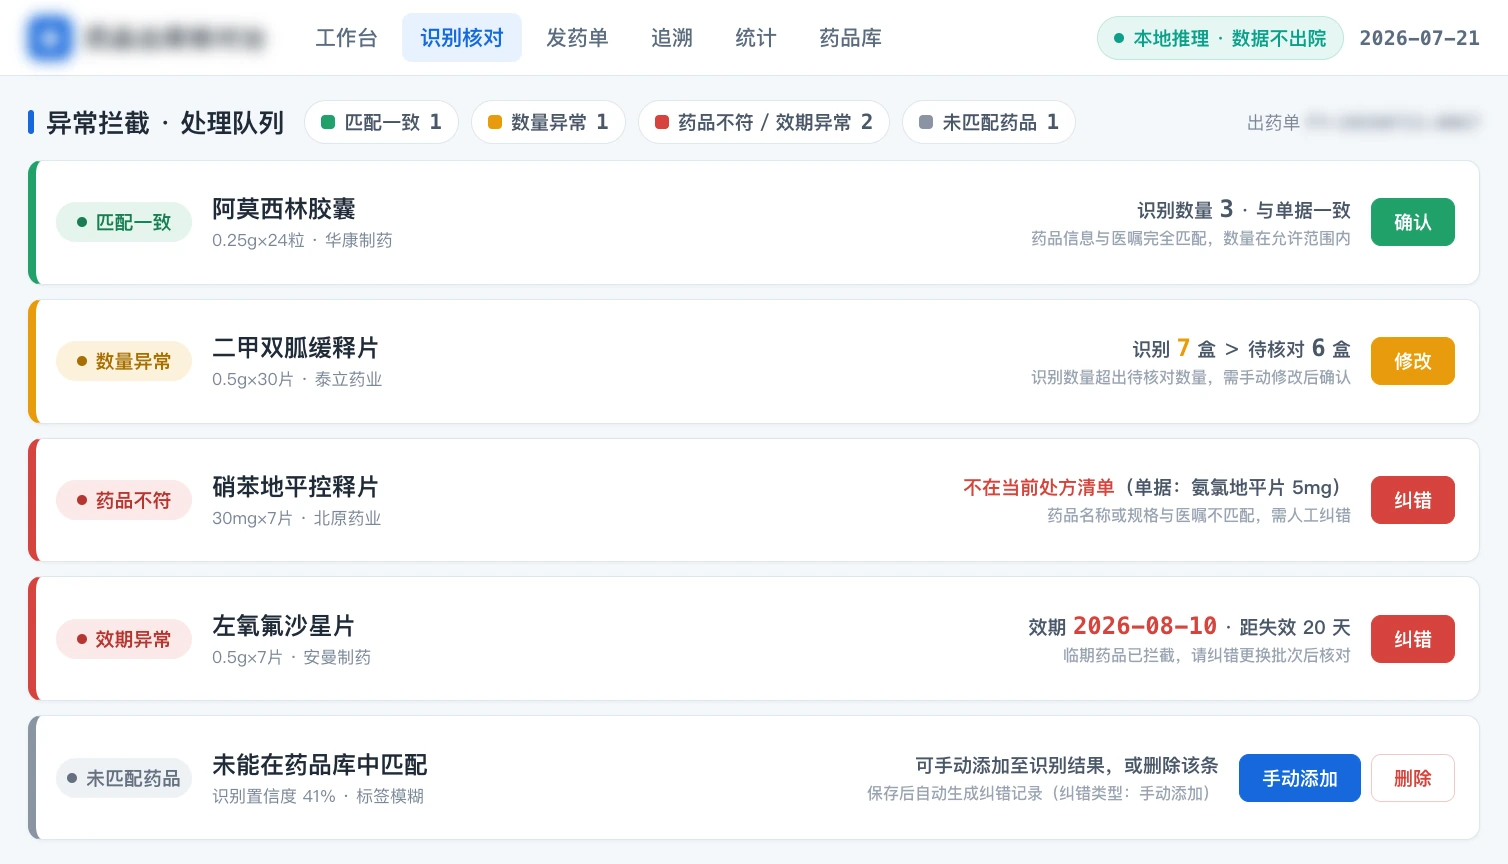Click the 删除 button
Image resolution: width=1508 pixels, height=864 pixels.
point(1412,778)
